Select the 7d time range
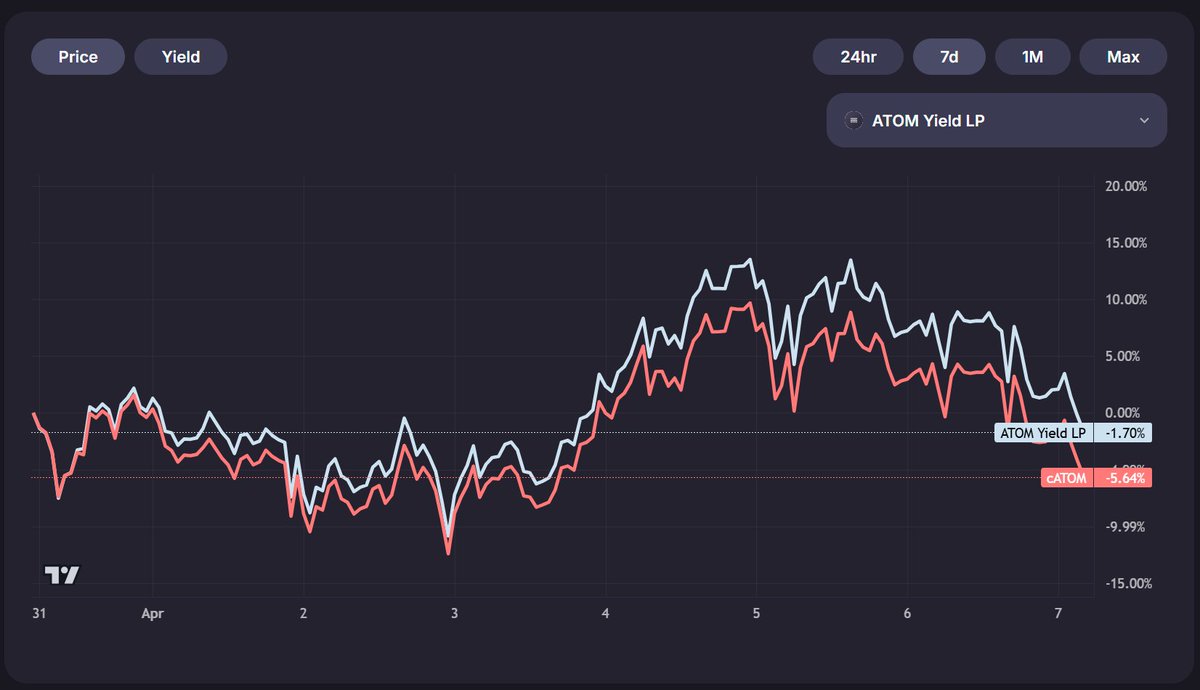This screenshot has height=690, width=1200. pyautogui.click(x=949, y=57)
